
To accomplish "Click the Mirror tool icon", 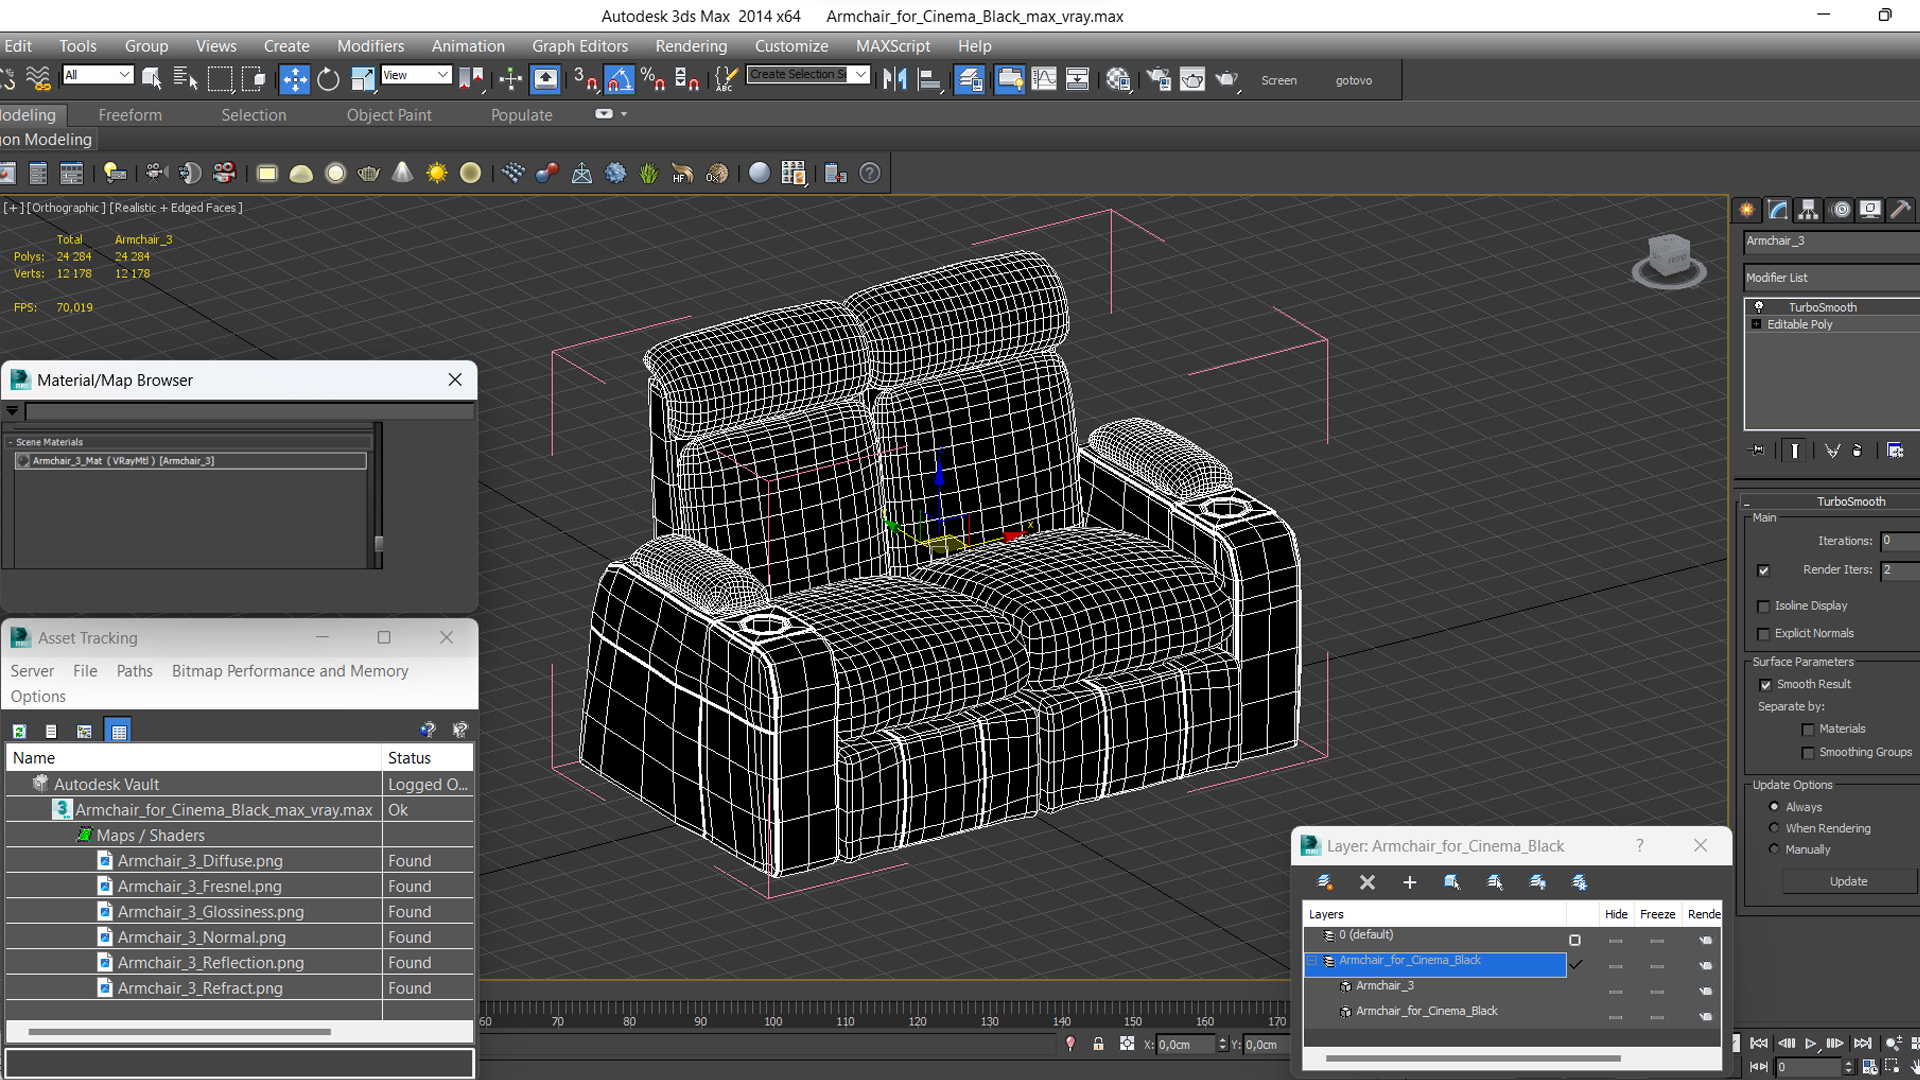I will (895, 79).
